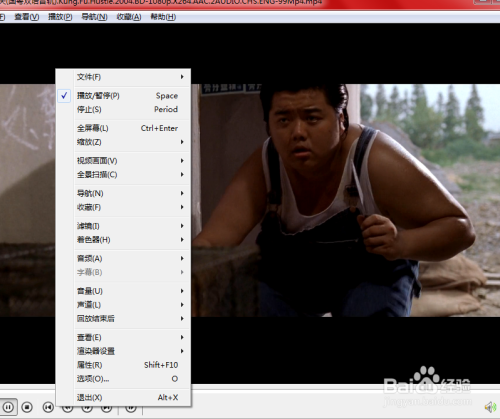Open the 收藏(A) menu in menu bar
500x419 pixels.
pyautogui.click(x=129, y=17)
